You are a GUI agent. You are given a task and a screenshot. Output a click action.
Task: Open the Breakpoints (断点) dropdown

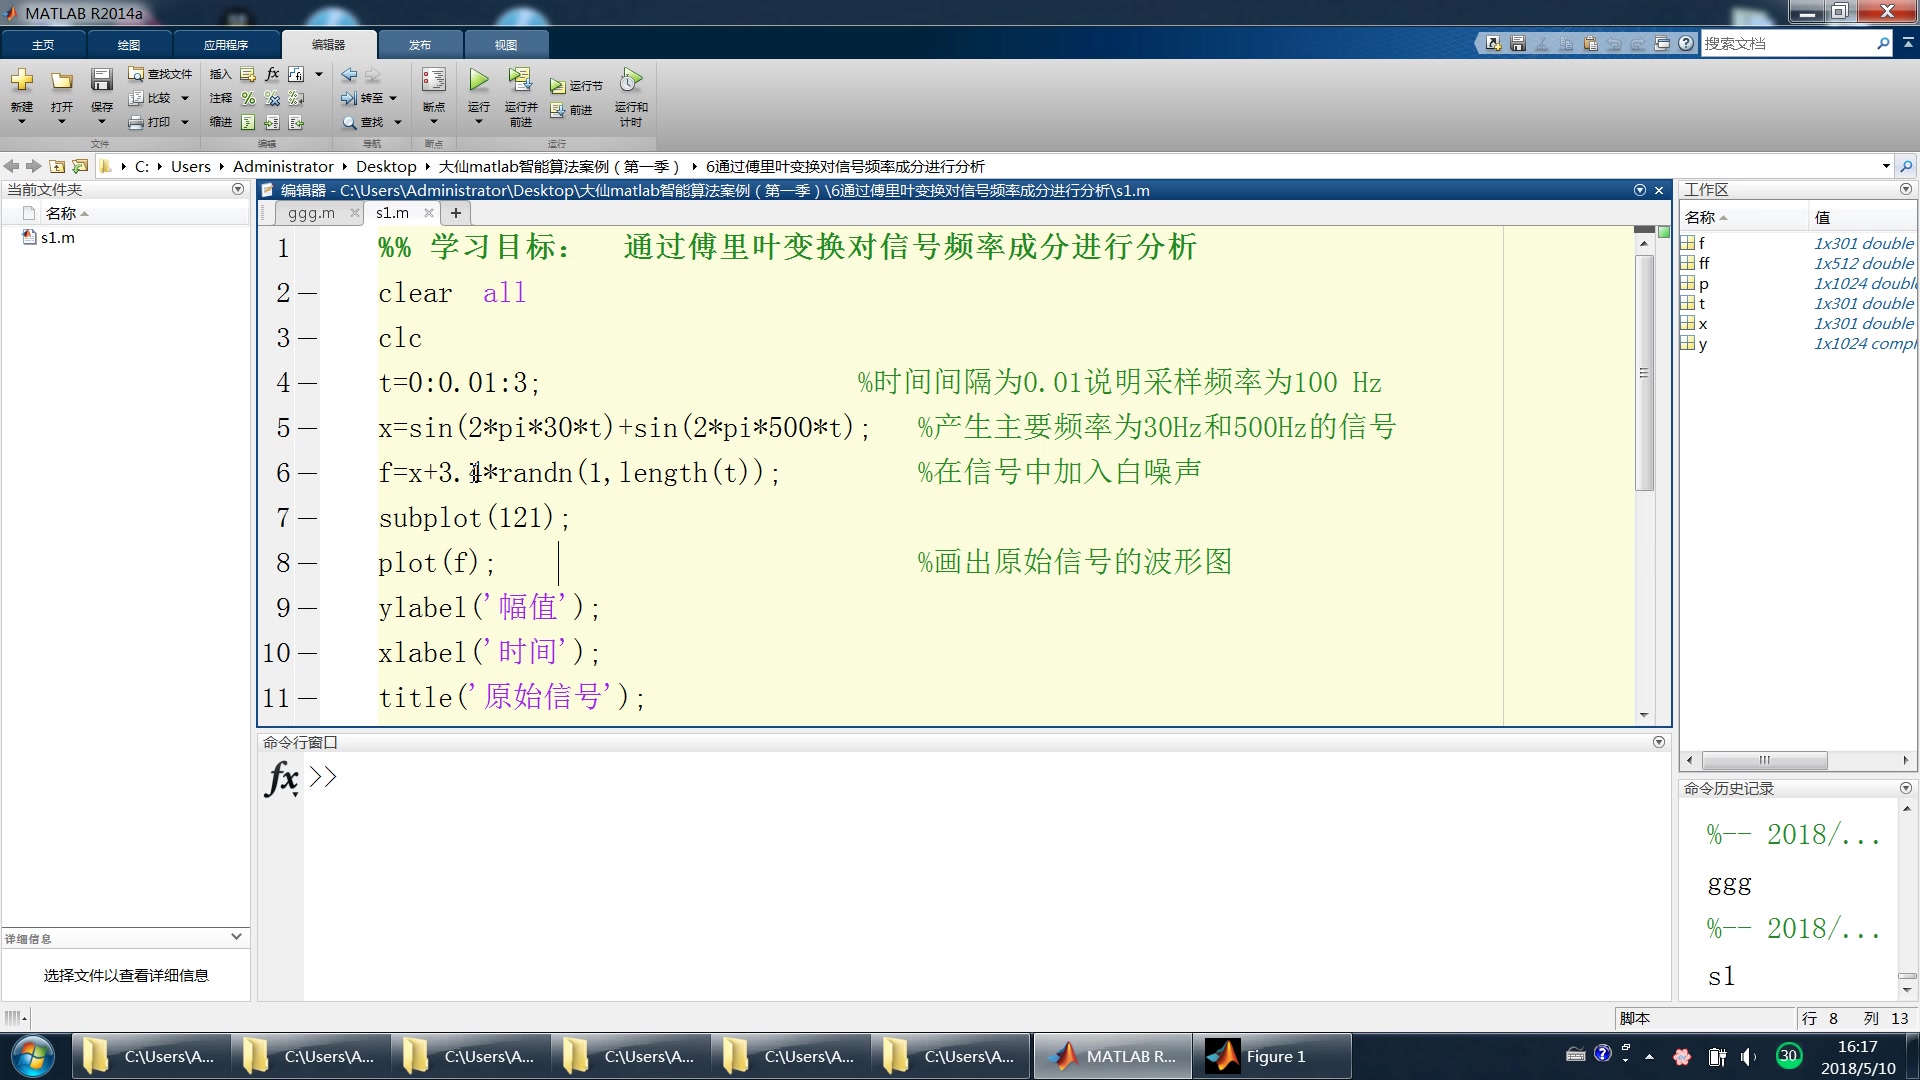tap(433, 122)
